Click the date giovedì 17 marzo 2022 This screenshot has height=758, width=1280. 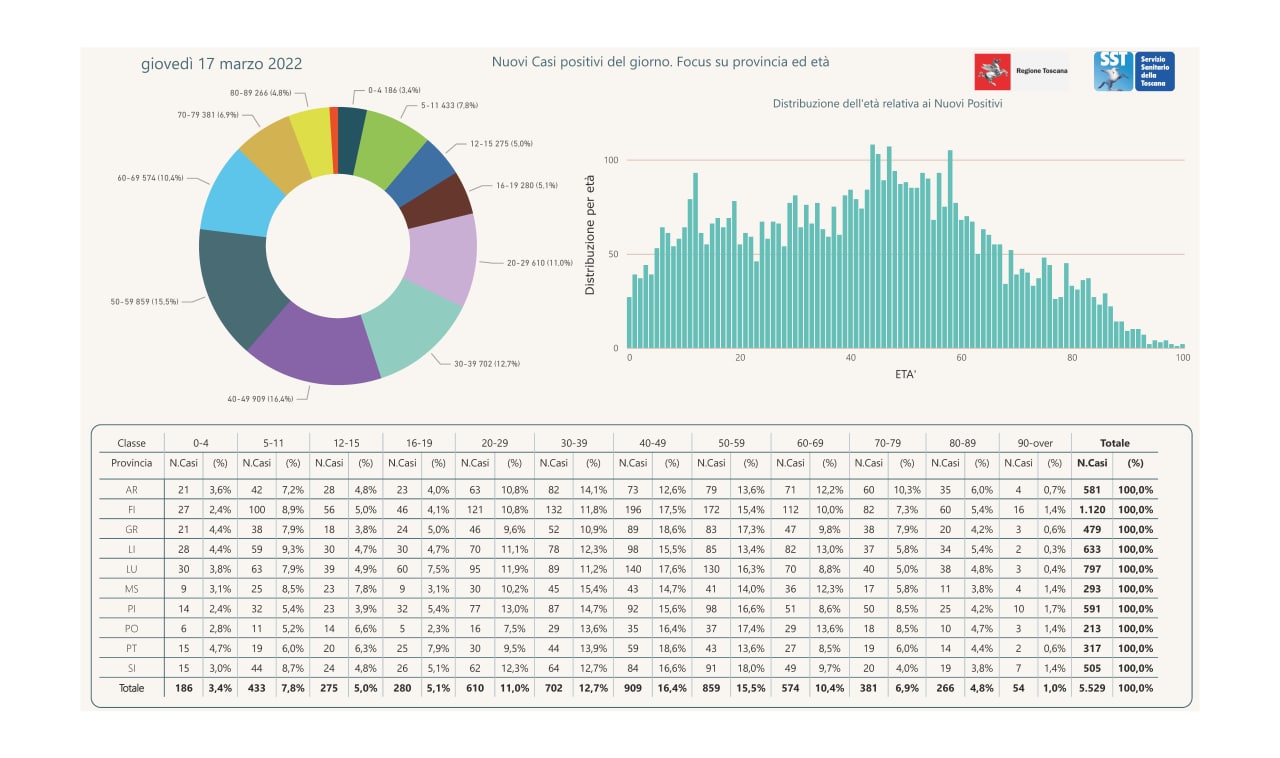point(221,64)
